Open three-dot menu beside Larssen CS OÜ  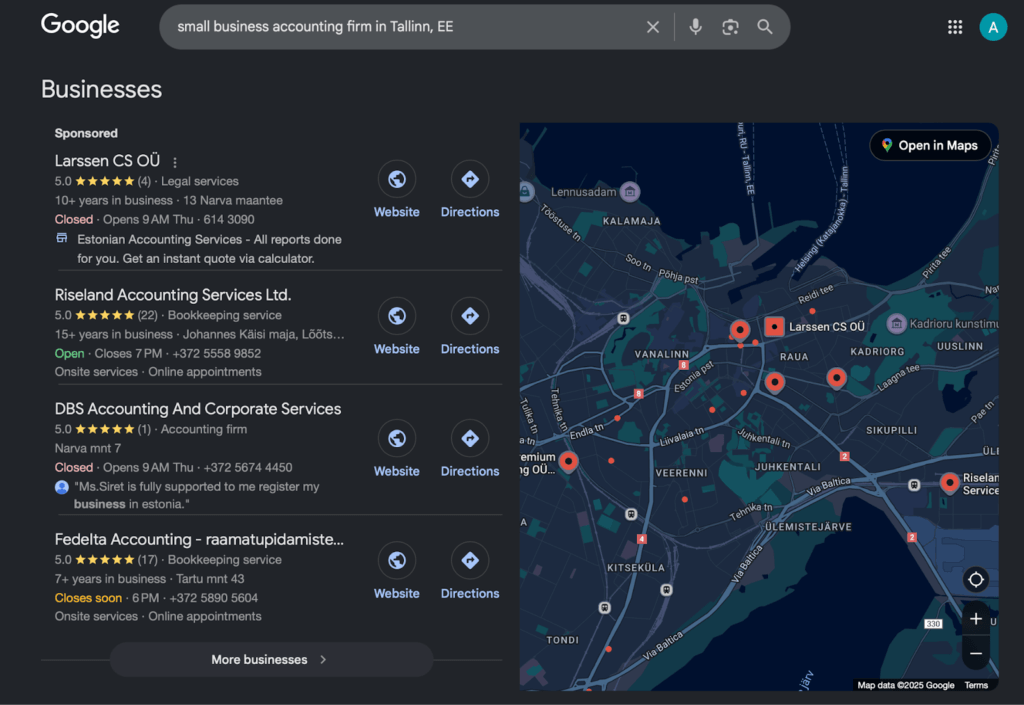pos(175,162)
